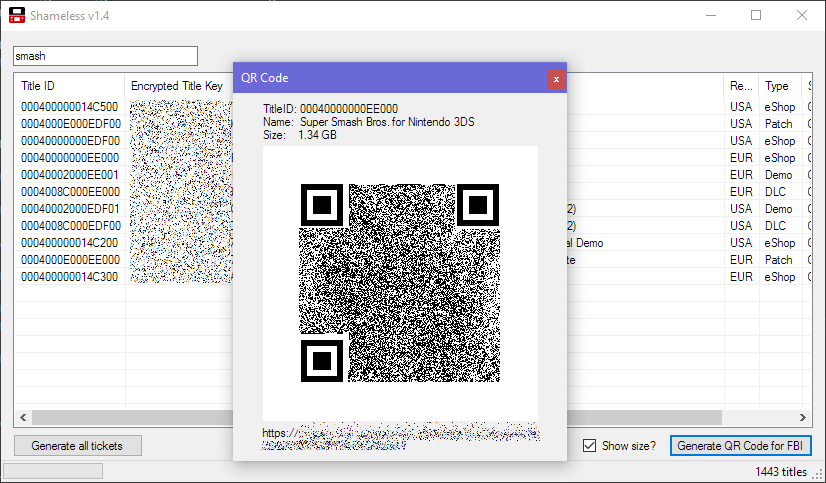Click the Shameless v1.4 window title text

(70, 16)
